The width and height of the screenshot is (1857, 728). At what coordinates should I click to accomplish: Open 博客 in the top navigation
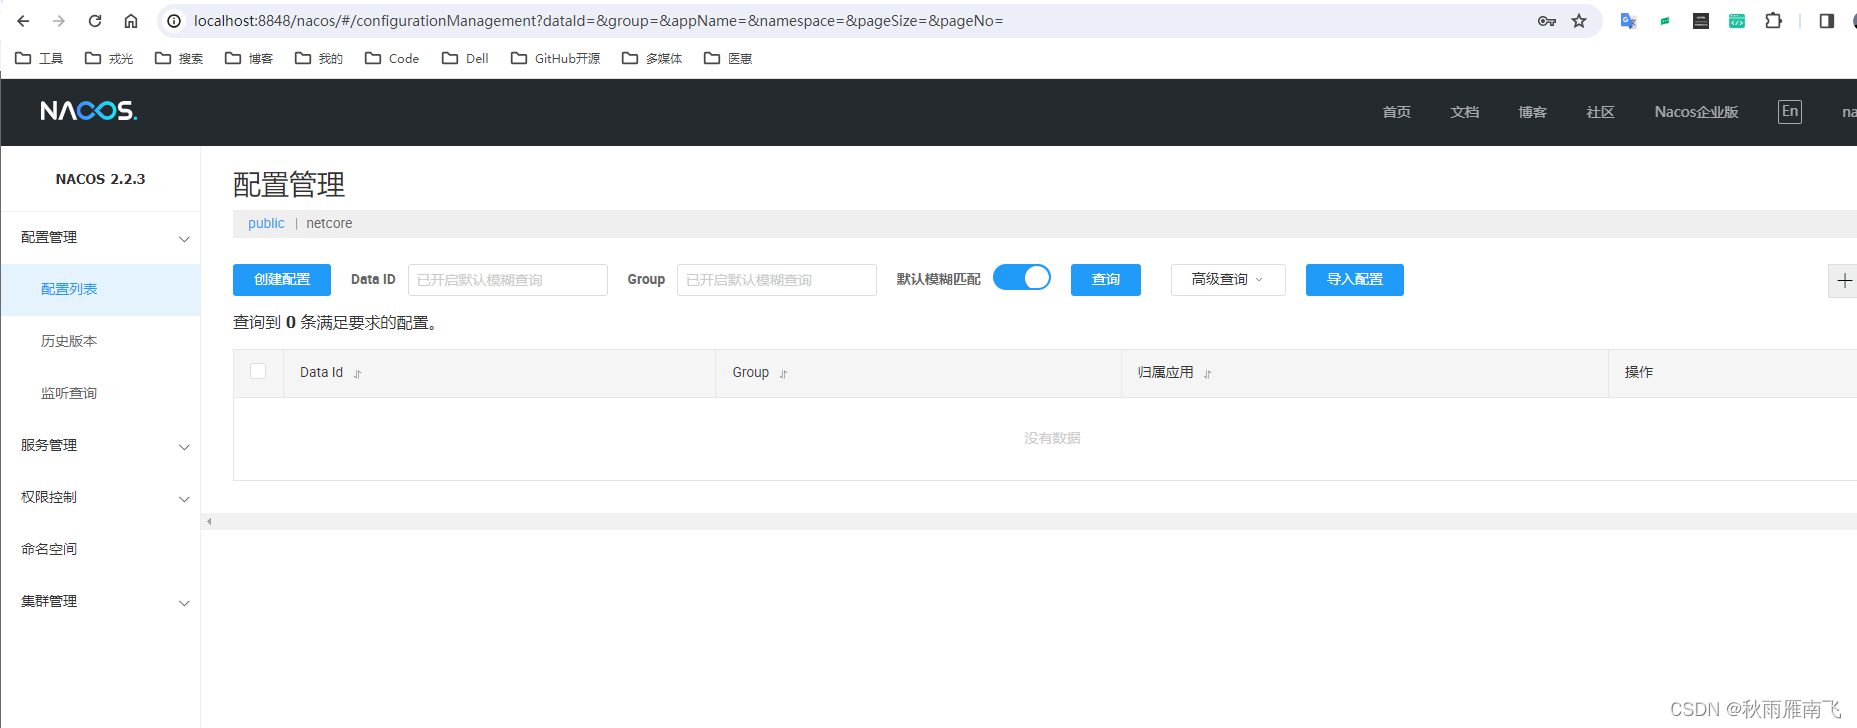pos(1533,112)
